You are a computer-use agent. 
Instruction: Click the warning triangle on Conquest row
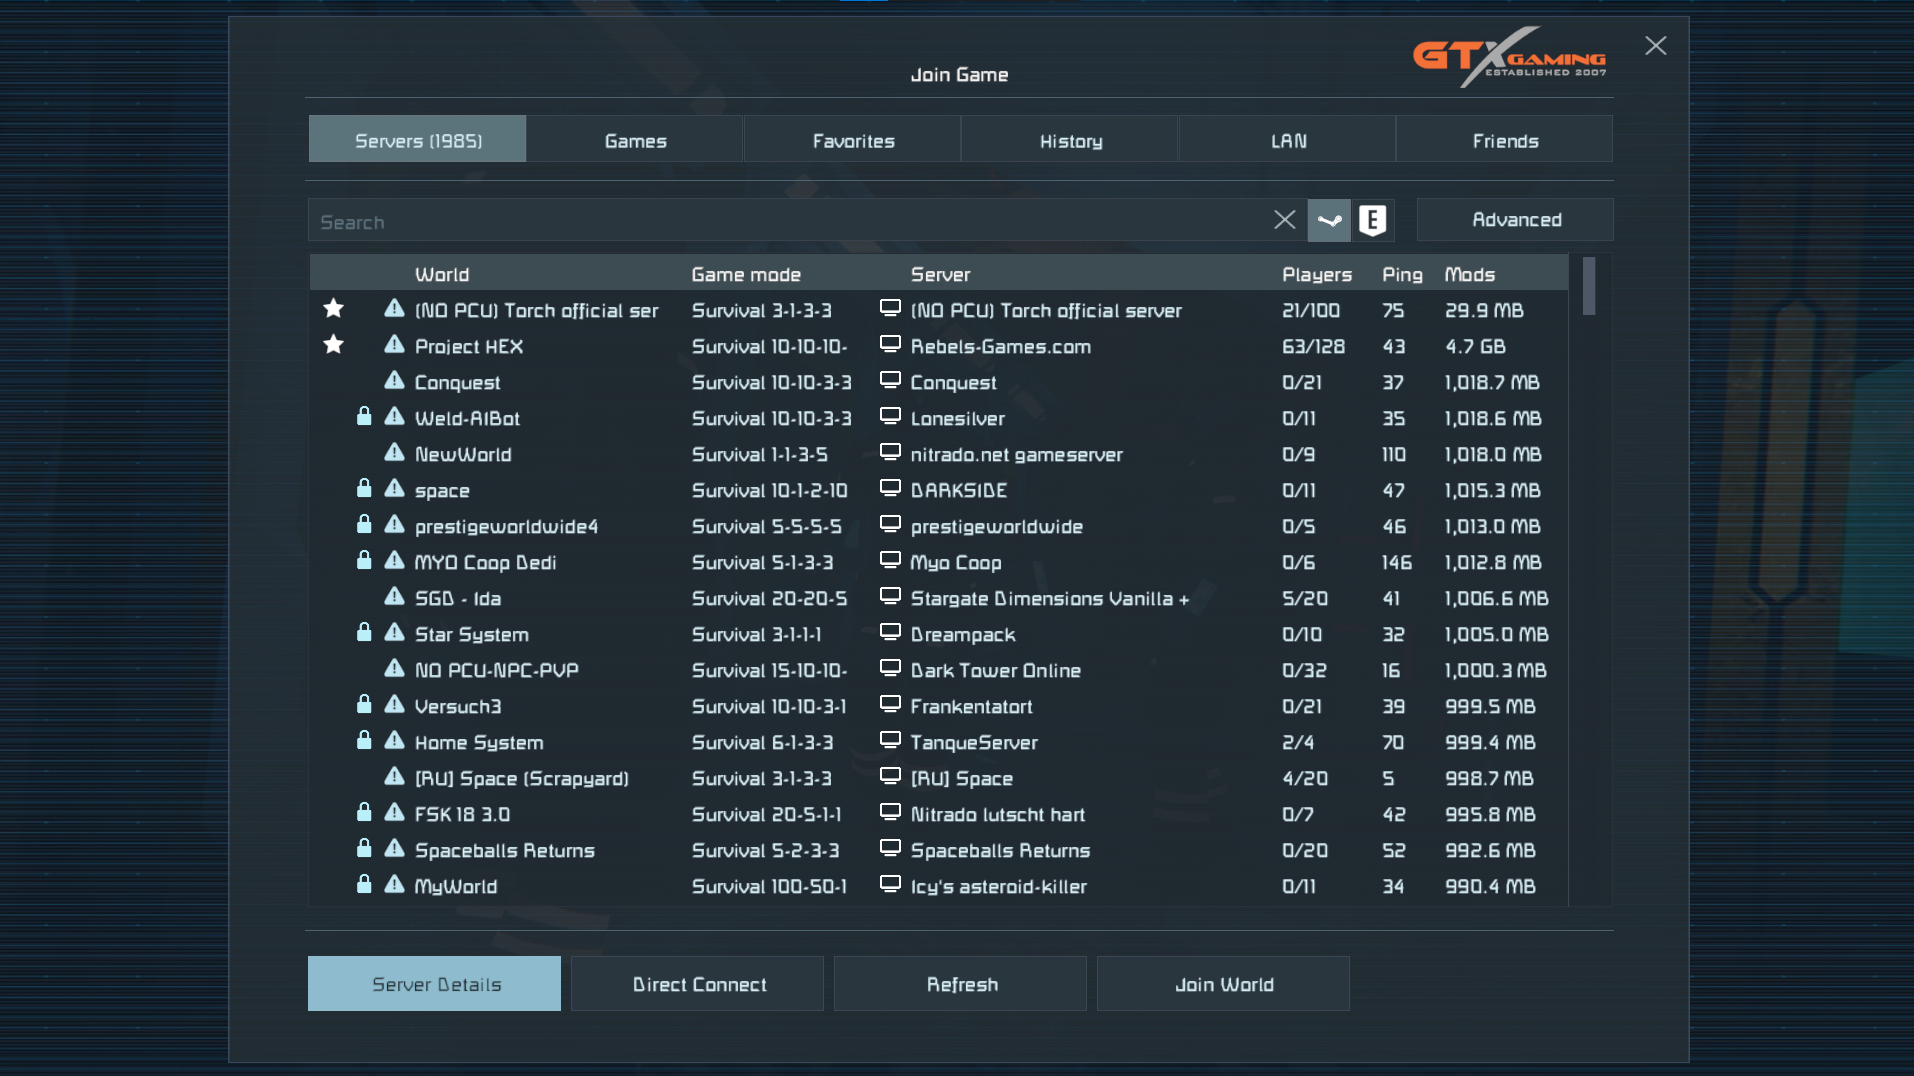click(x=395, y=381)
